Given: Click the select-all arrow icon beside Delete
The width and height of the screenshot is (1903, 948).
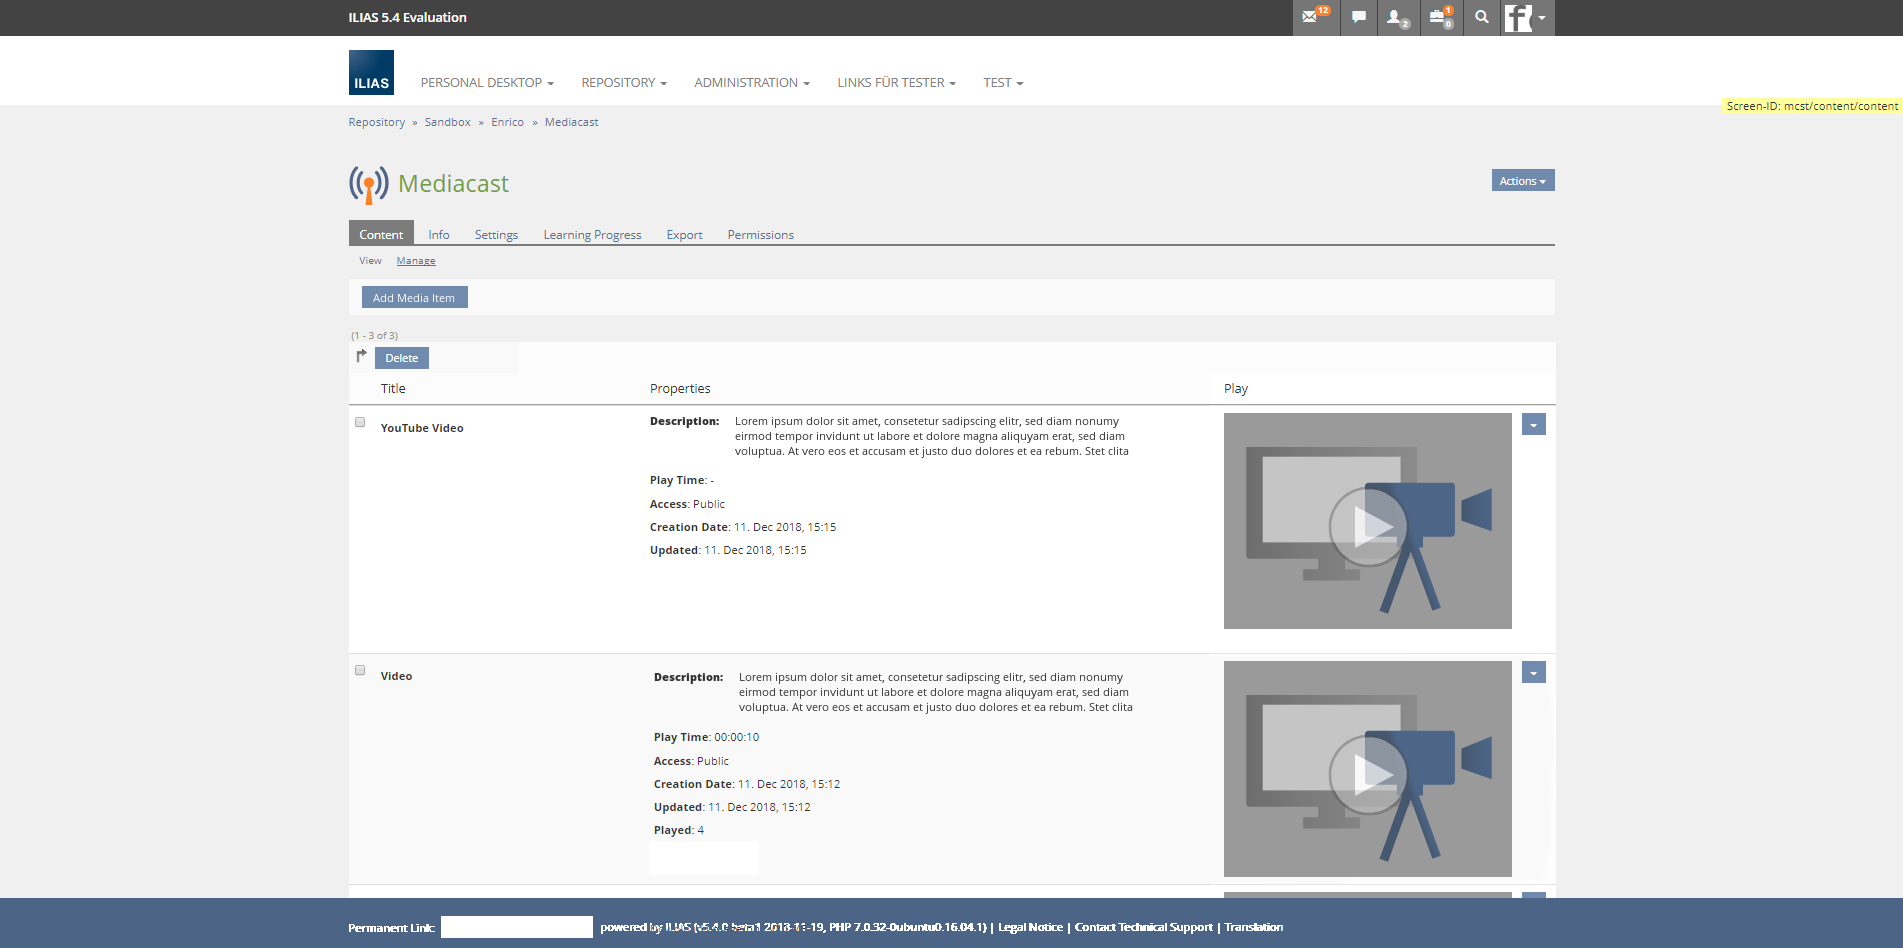Looking at the screenshot, I should [361, 356].
